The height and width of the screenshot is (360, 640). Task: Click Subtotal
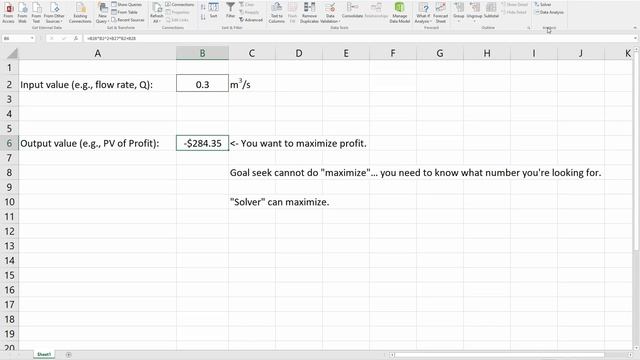click(x=491, y=11)
